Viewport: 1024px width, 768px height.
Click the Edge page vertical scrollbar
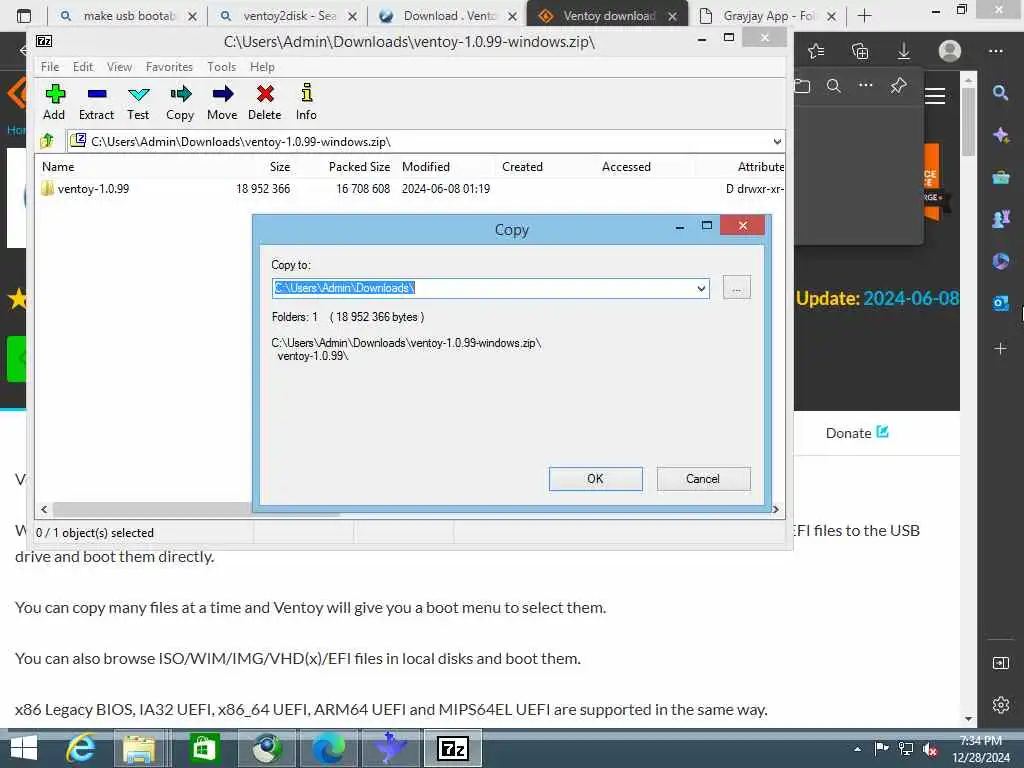click(x=968, y=124)
